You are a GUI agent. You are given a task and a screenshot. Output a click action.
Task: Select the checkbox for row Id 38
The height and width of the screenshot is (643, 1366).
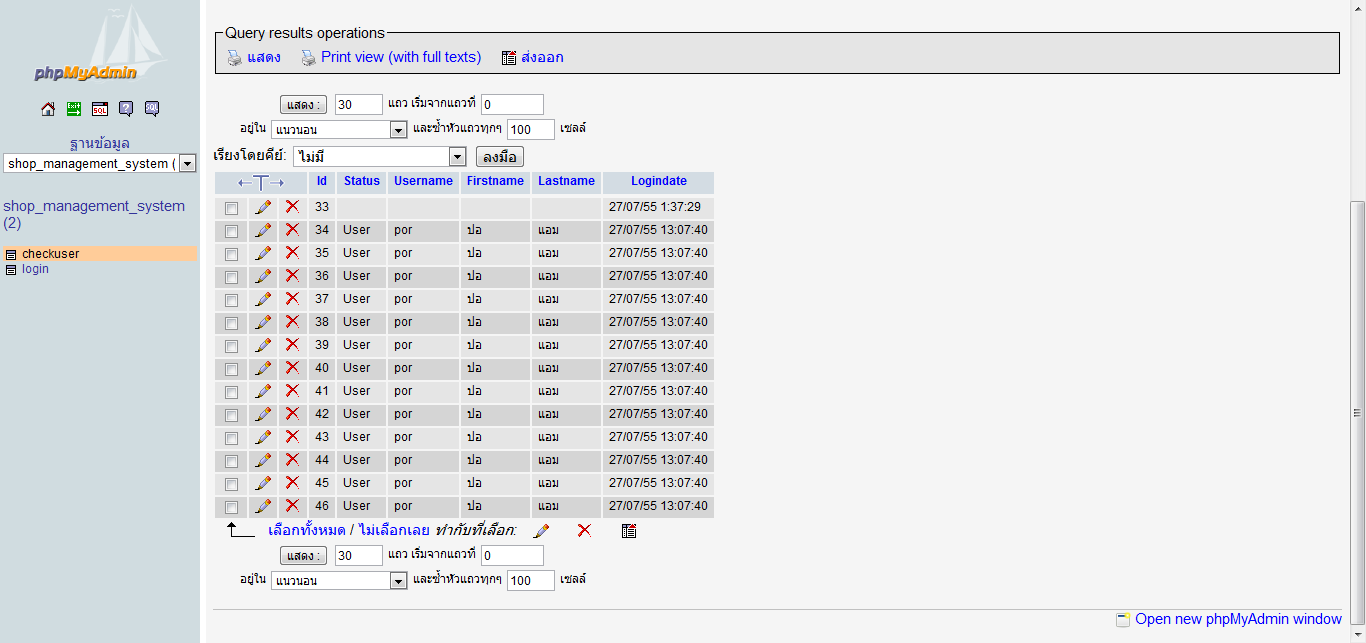coord(232,323)
